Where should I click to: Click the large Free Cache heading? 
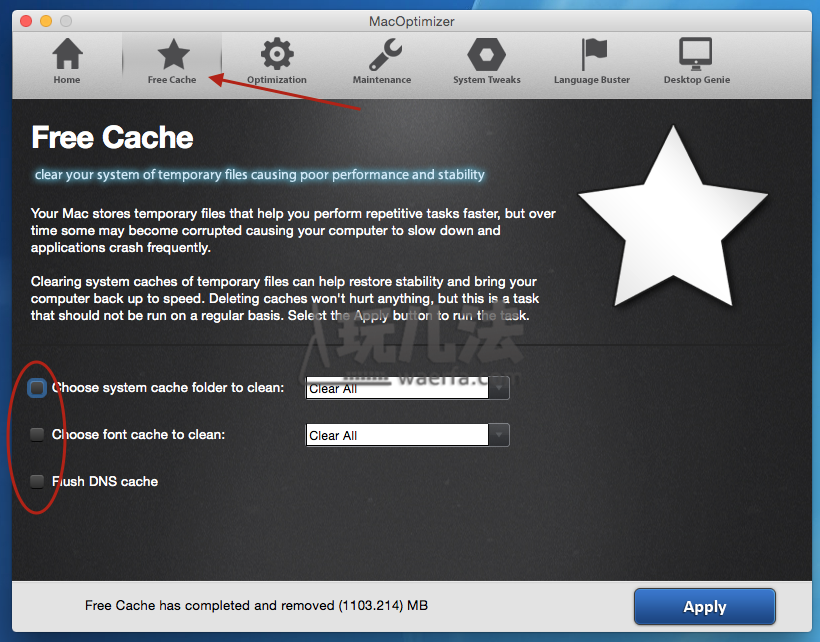[112, 137]
